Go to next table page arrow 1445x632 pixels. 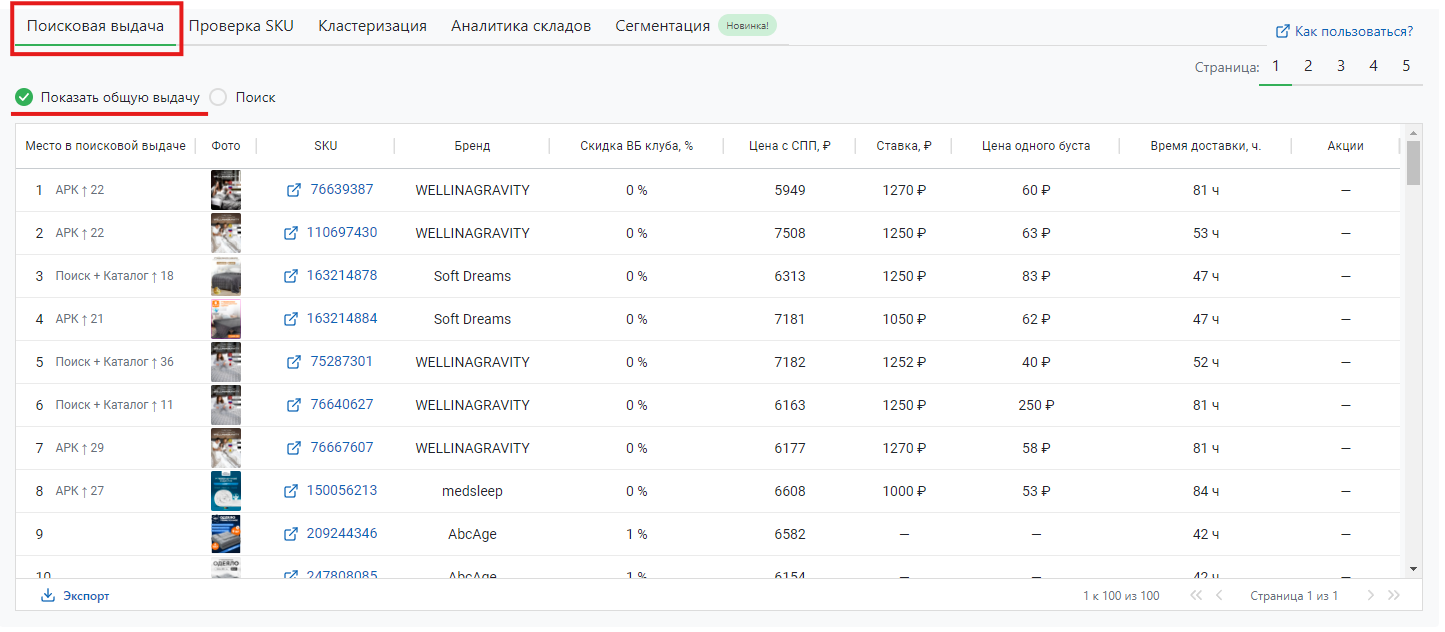coord(1370,596)
